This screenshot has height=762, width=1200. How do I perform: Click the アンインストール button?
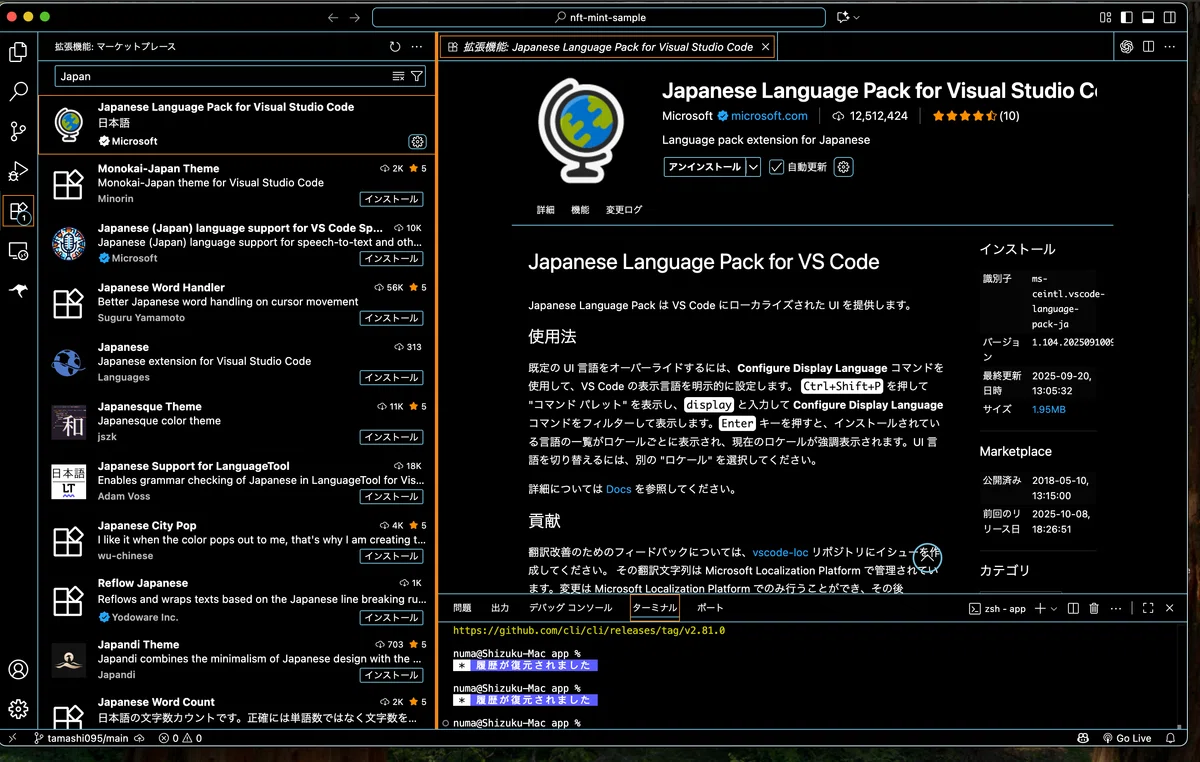point(705,167)
